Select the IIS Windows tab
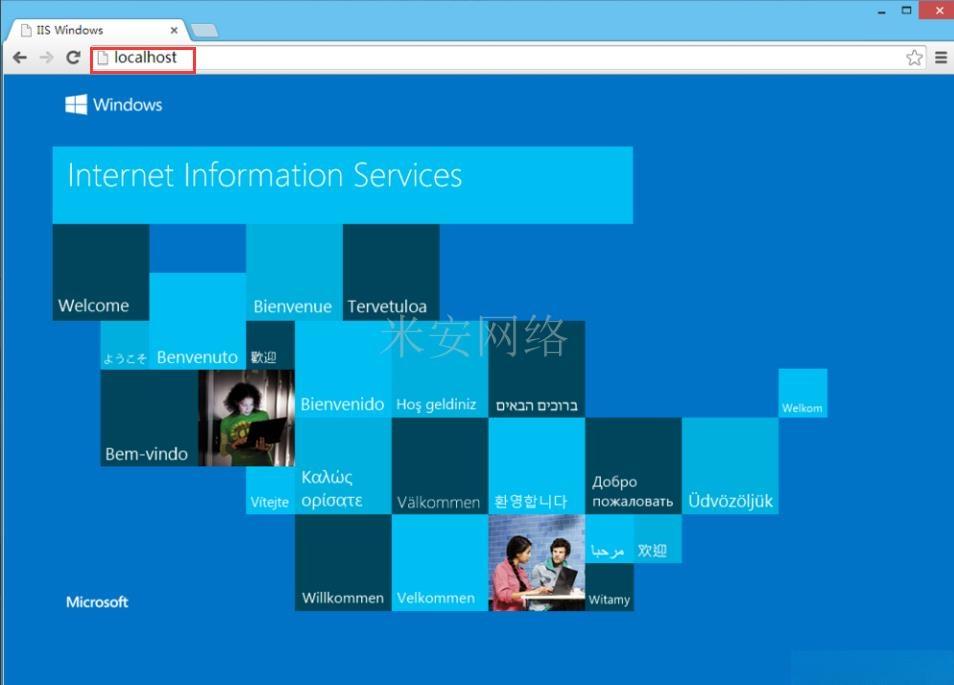 pyautogui.click(x=96, y=30)
